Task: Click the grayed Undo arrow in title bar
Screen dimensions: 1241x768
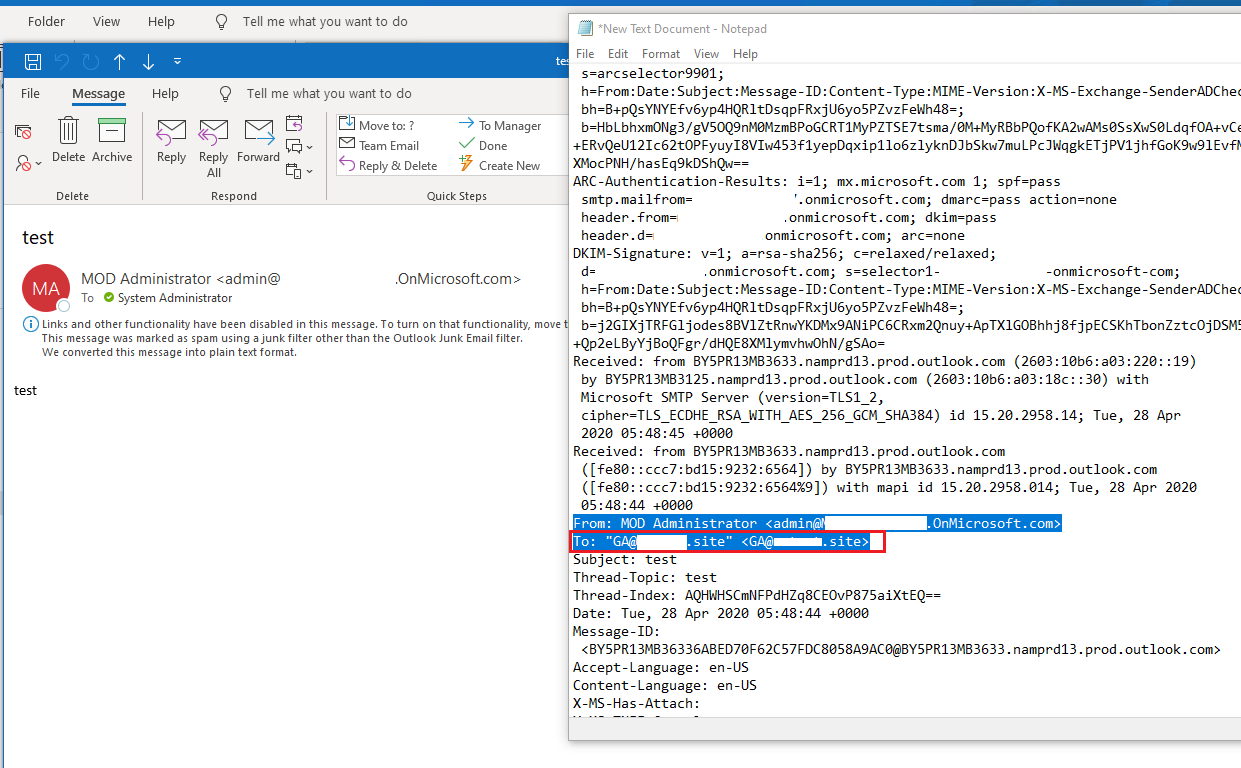Action: (62, 62)
